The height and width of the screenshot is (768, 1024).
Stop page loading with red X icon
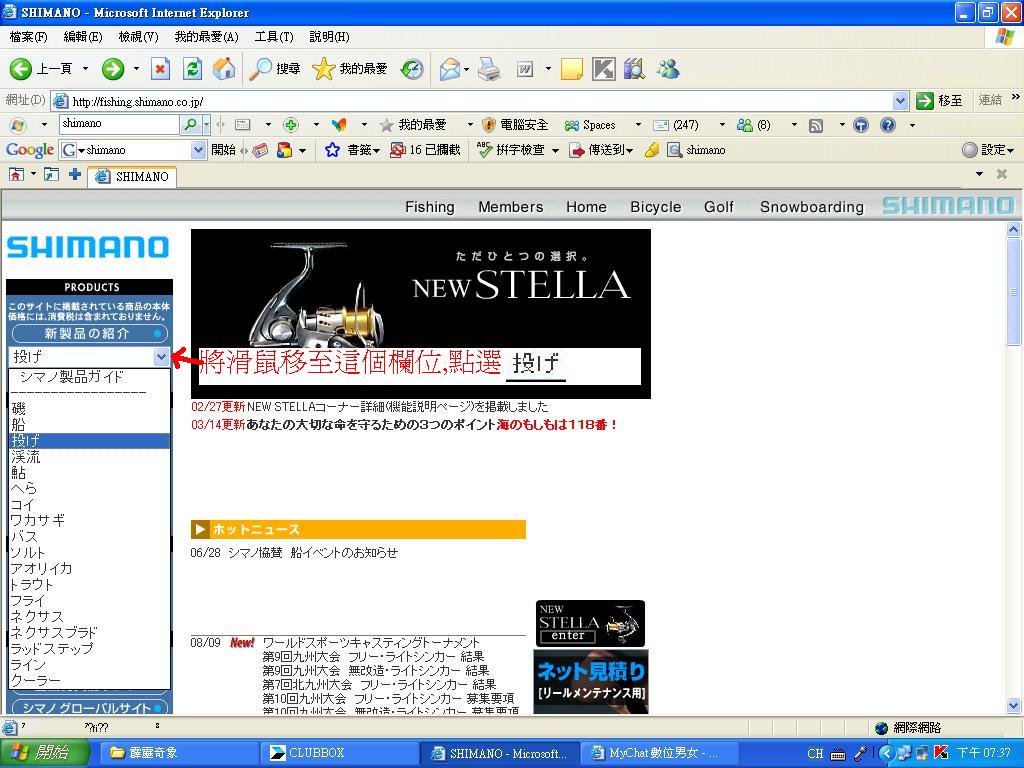[160, 69]
